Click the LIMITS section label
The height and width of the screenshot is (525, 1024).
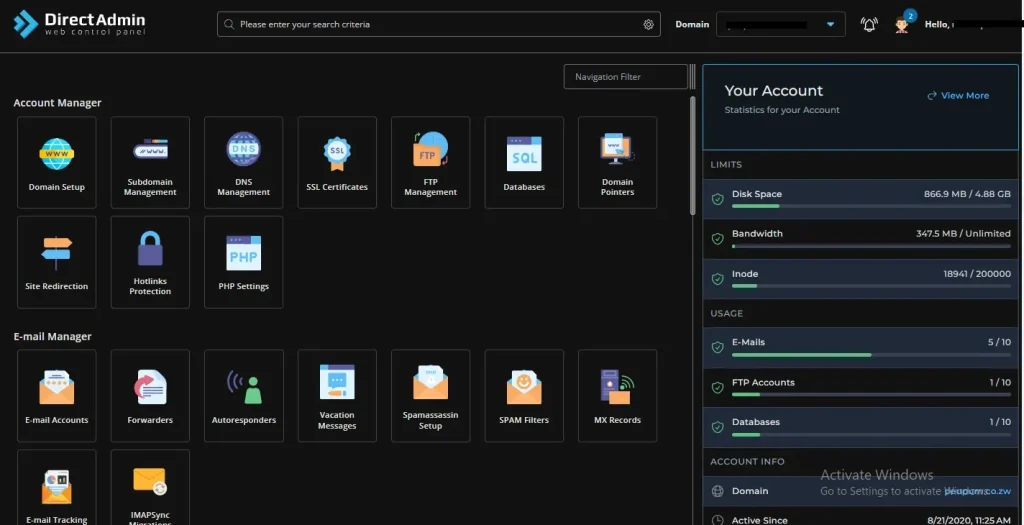pos(726,165)
